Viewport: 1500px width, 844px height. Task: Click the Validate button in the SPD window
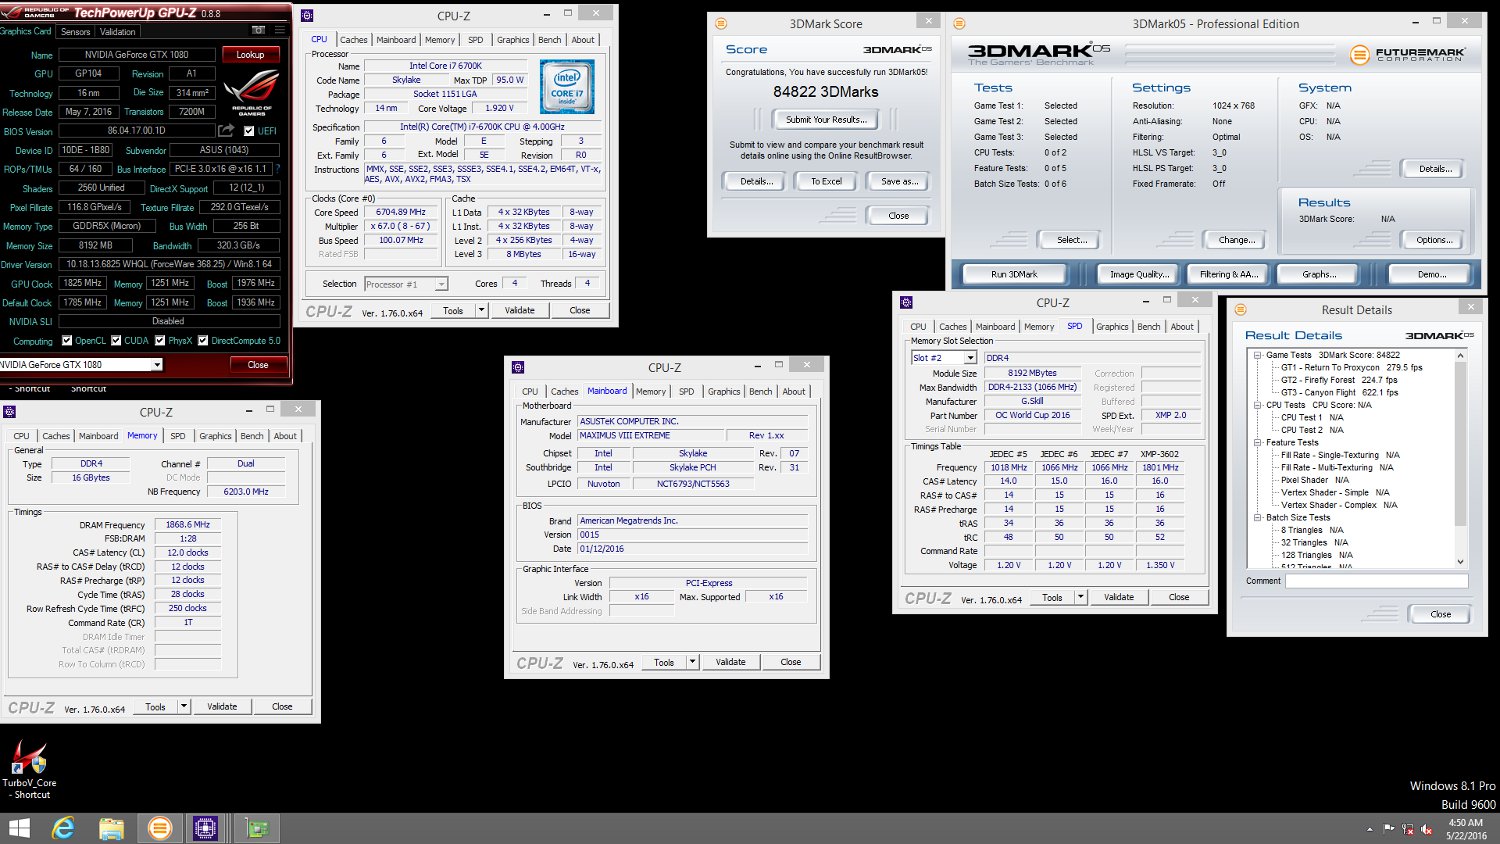pyautogui.click(x=1119, y=597)
